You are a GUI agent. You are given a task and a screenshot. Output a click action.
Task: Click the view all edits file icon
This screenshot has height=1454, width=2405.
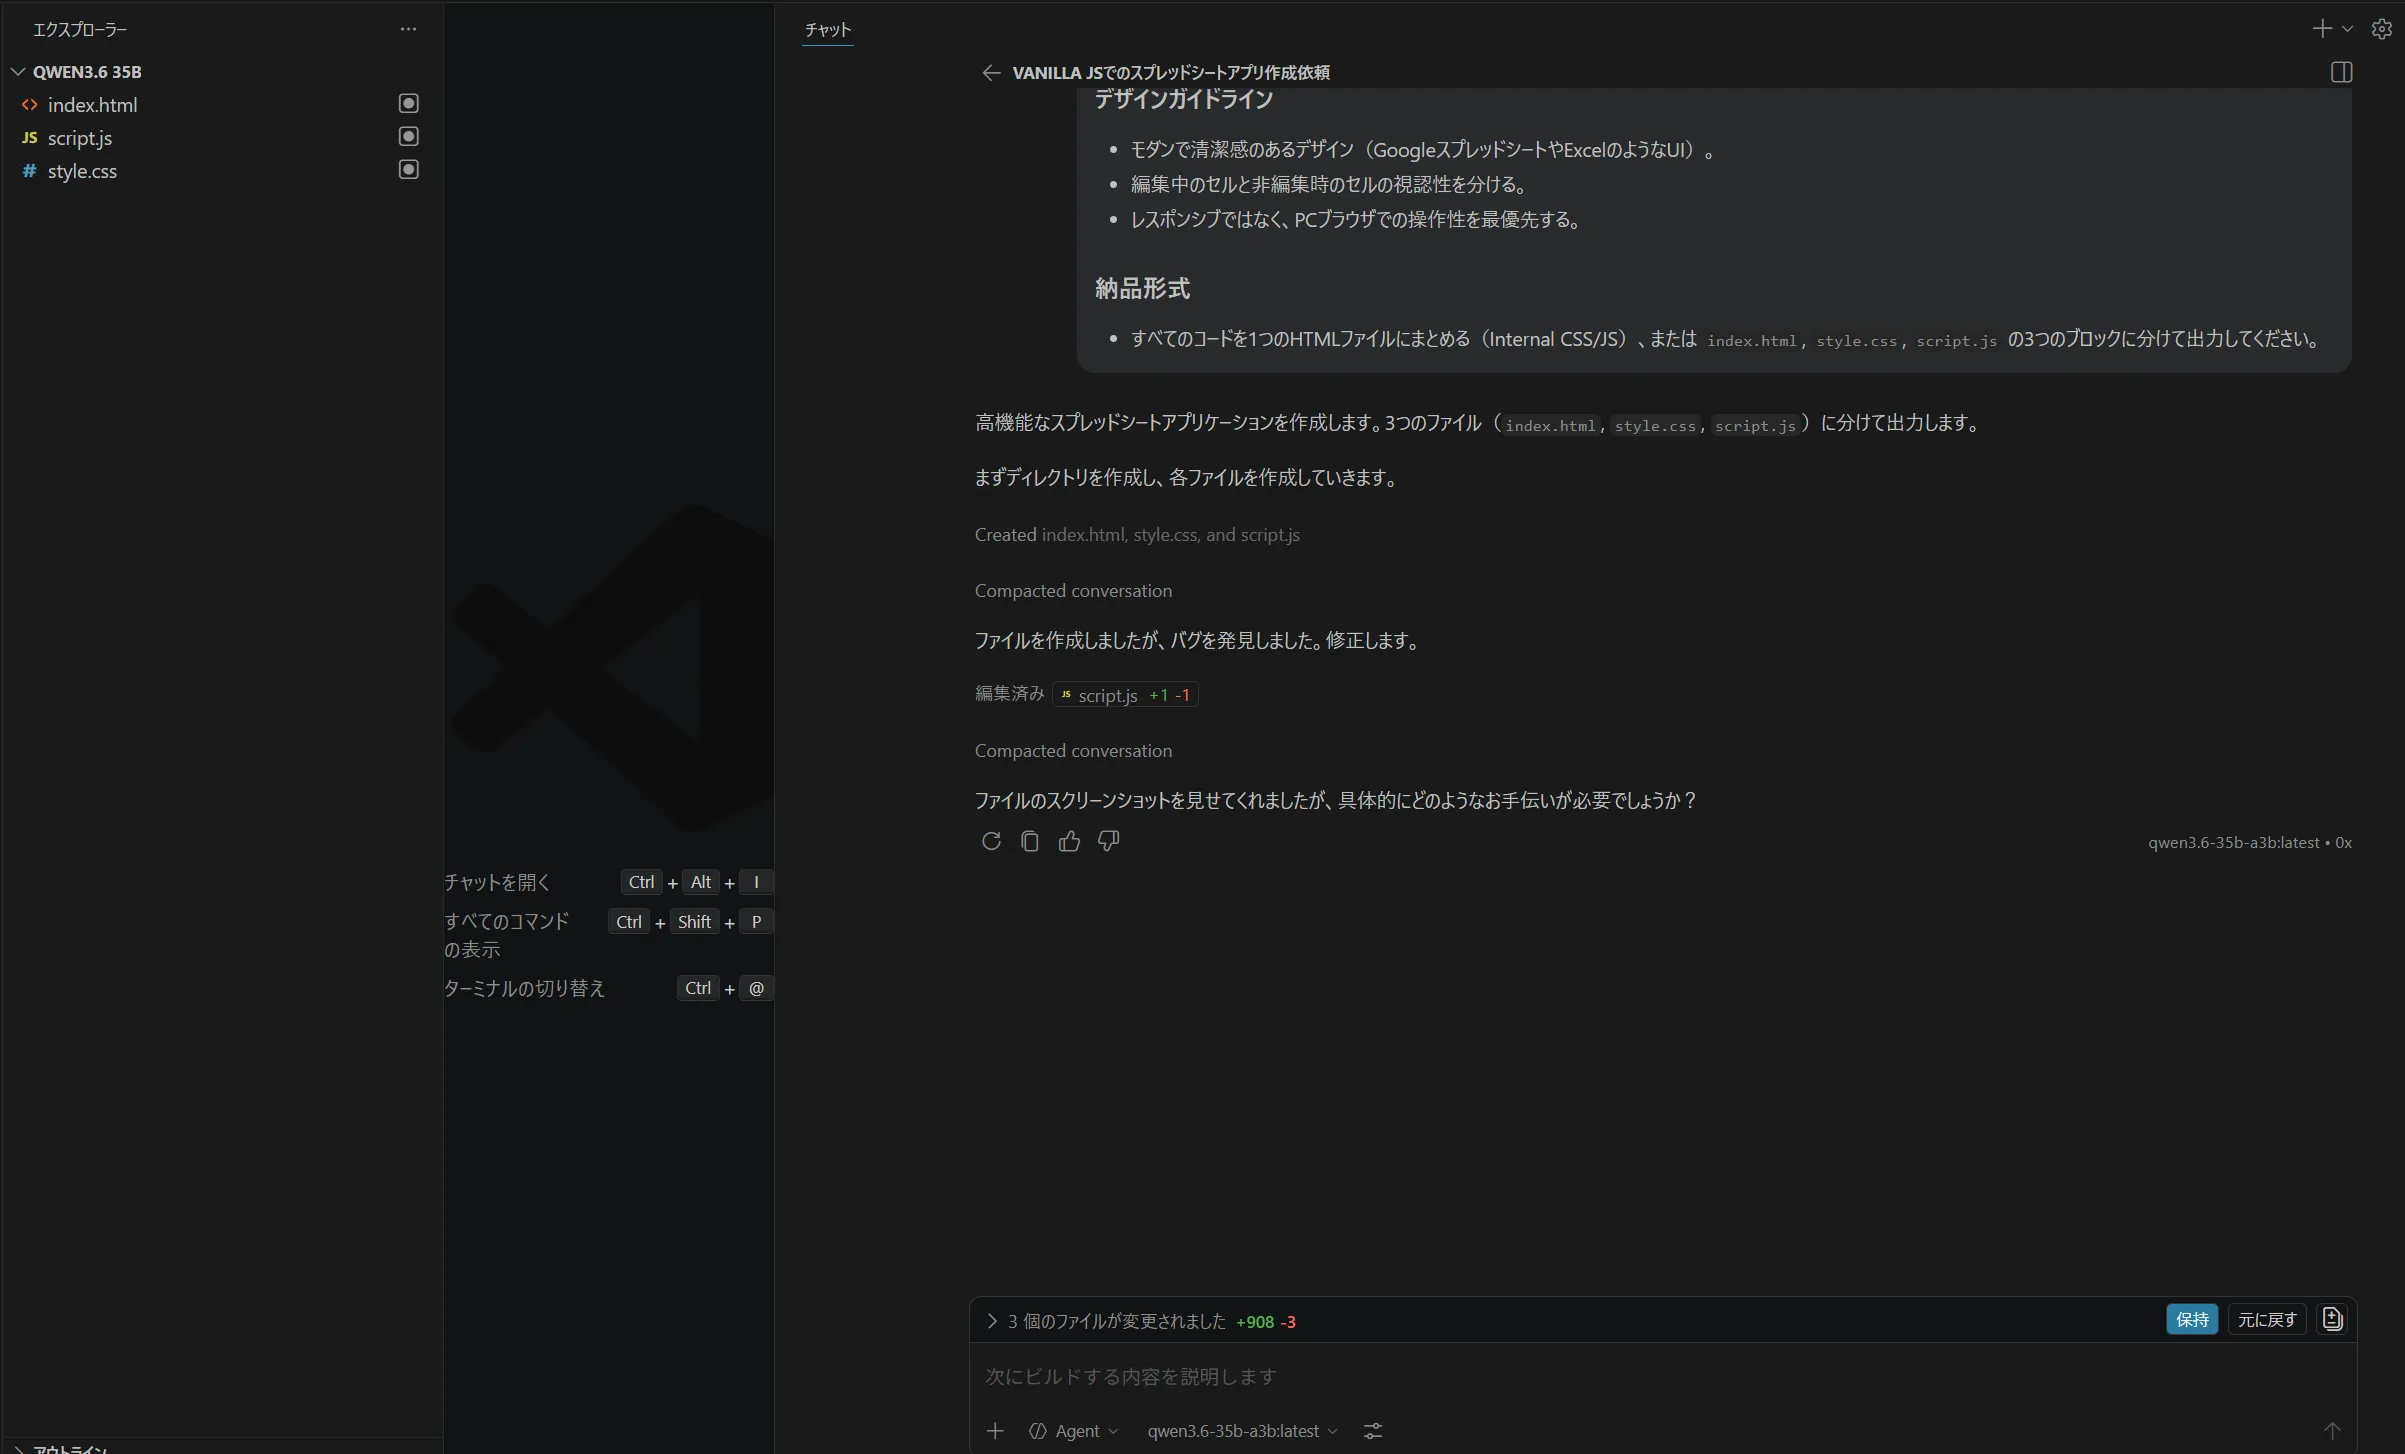2332,1319
